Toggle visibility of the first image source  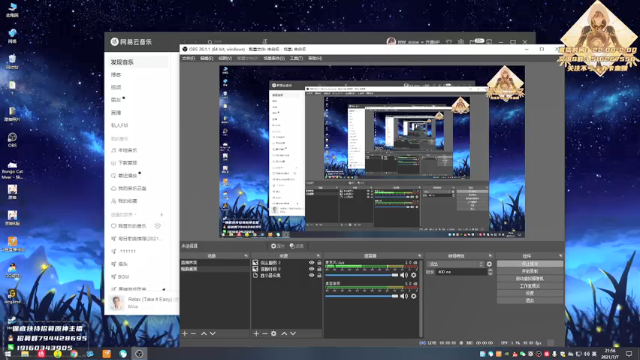(311, 262)
